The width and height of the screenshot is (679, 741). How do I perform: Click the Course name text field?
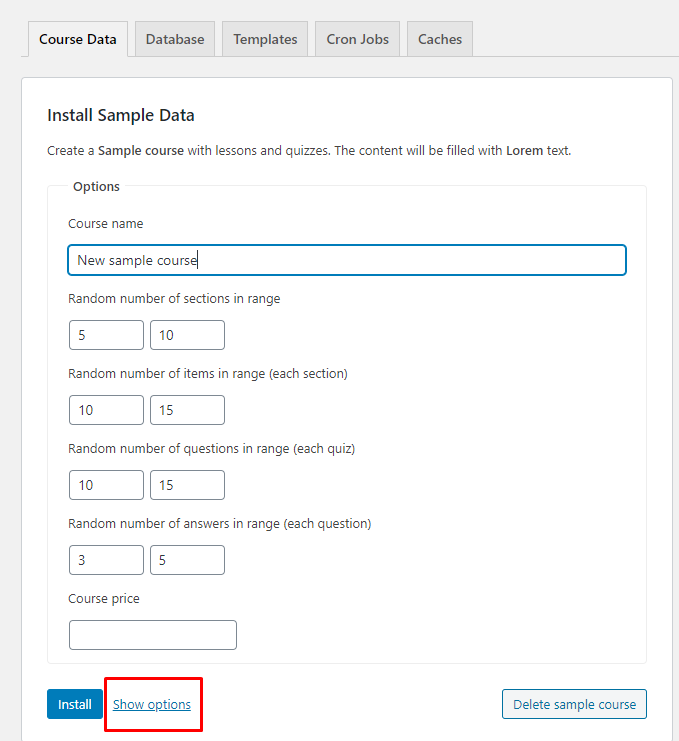pyautogui.click(x=346, y=260)
